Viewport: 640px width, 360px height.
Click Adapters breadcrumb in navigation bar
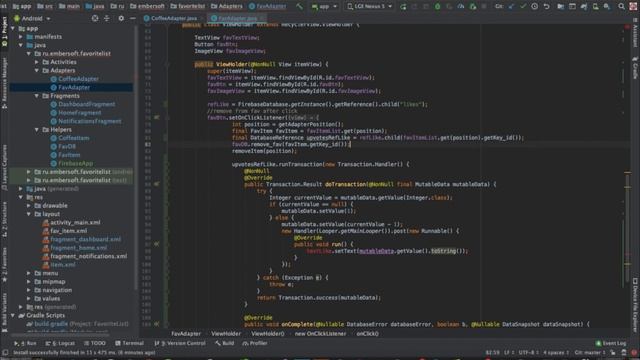(x=227, y=7)
